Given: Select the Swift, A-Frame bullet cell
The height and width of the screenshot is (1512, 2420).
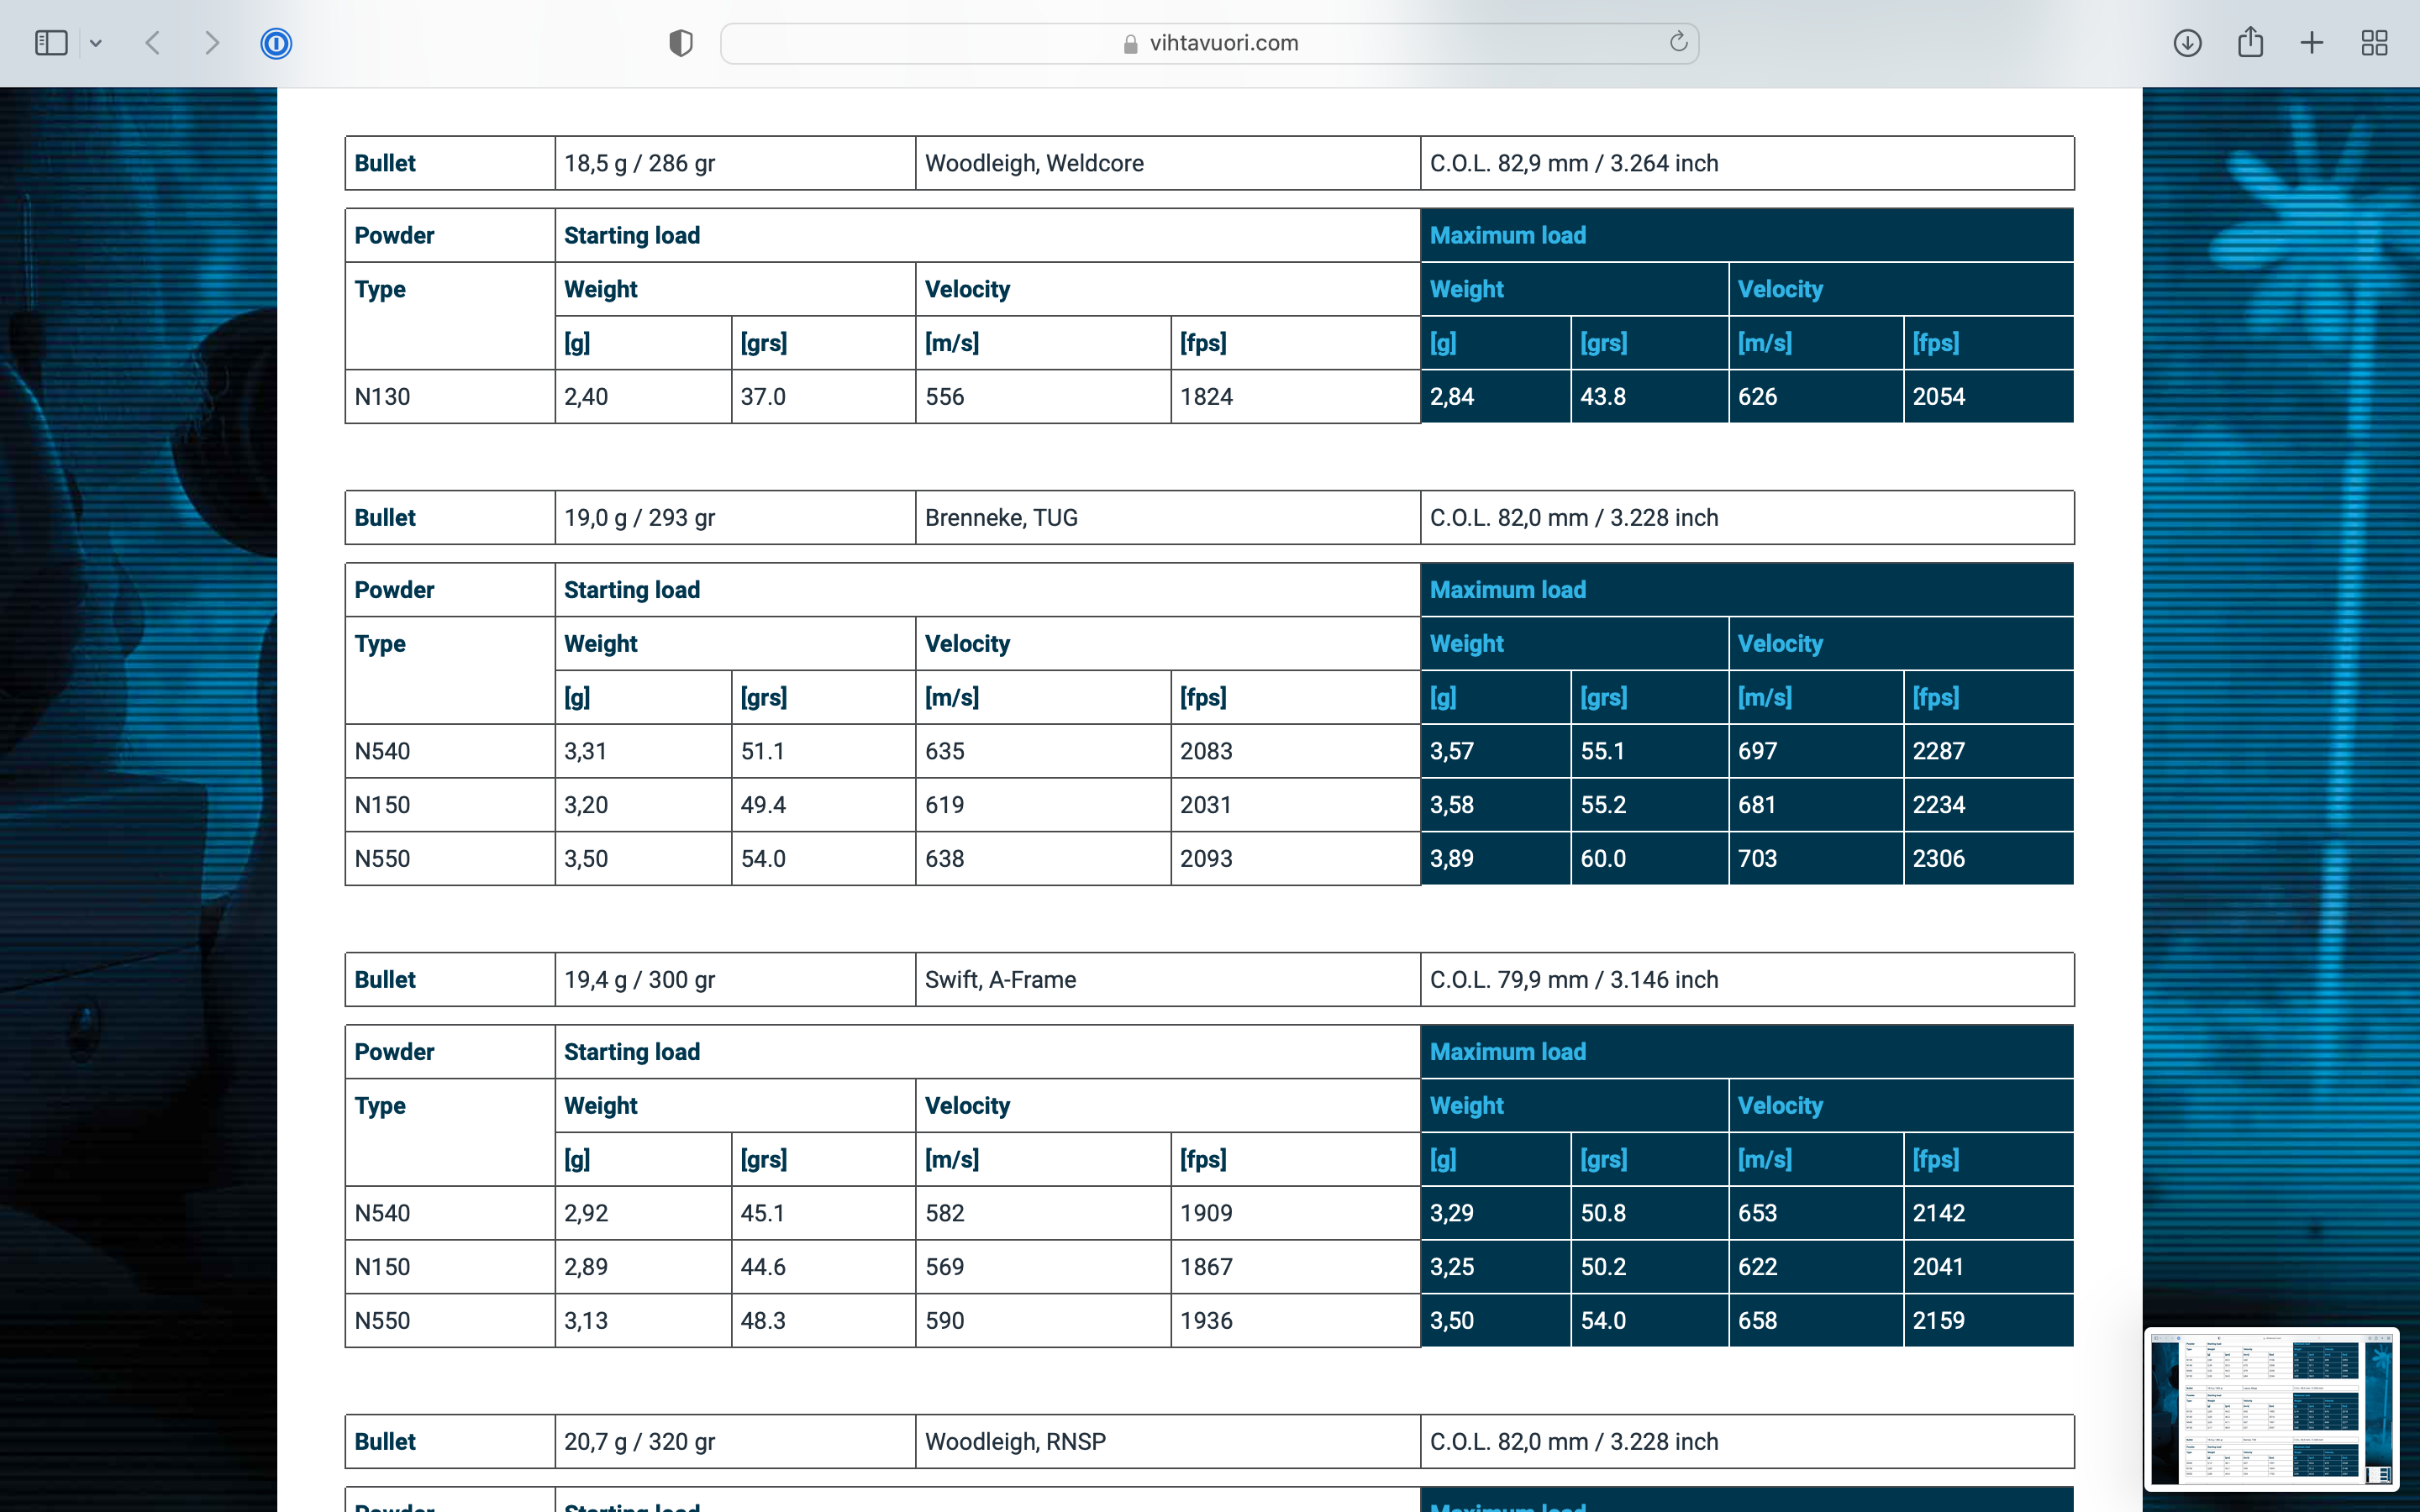Looking at the screenshot, I should pos(1167,980).
